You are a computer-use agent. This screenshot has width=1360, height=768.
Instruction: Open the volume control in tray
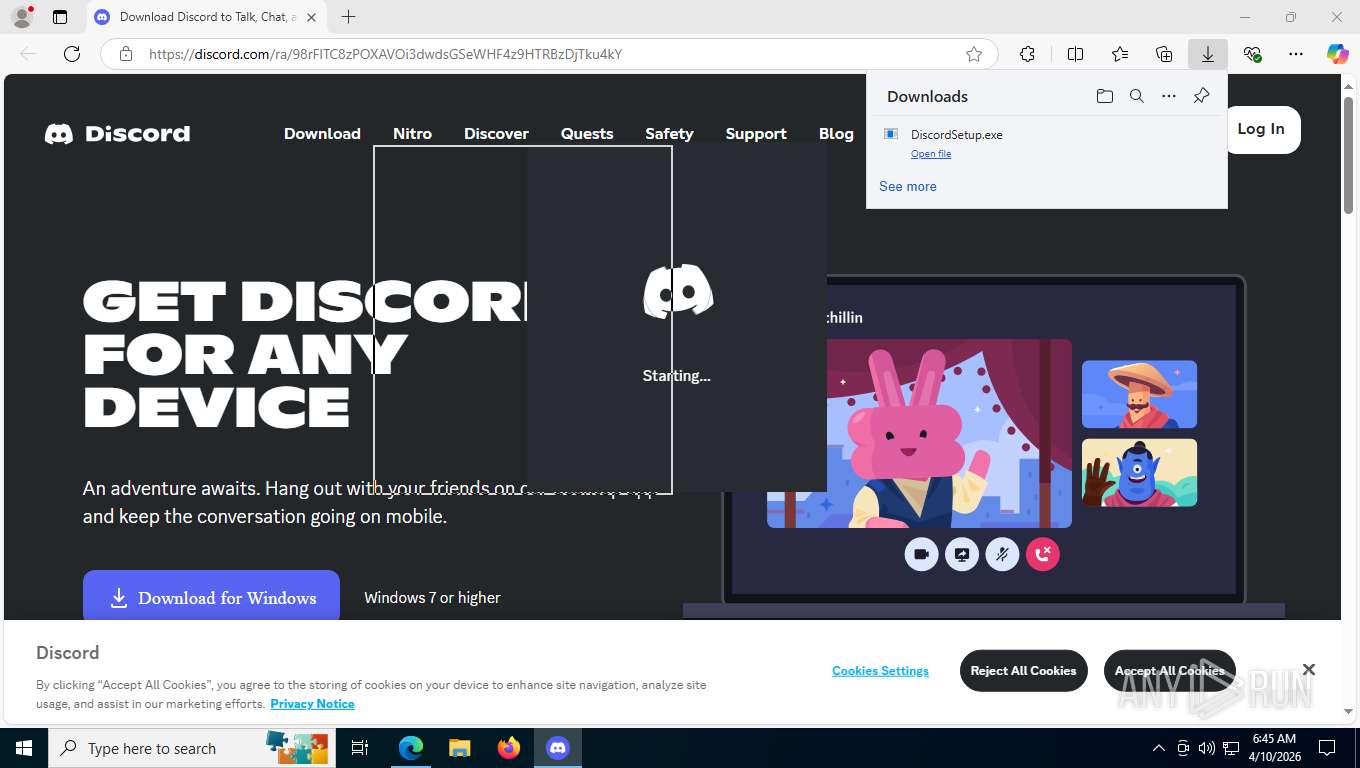1207,748
